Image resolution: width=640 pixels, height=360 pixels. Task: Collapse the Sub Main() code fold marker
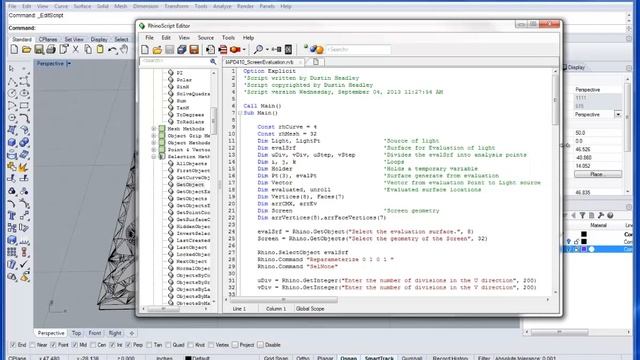(x=240, y=113)
